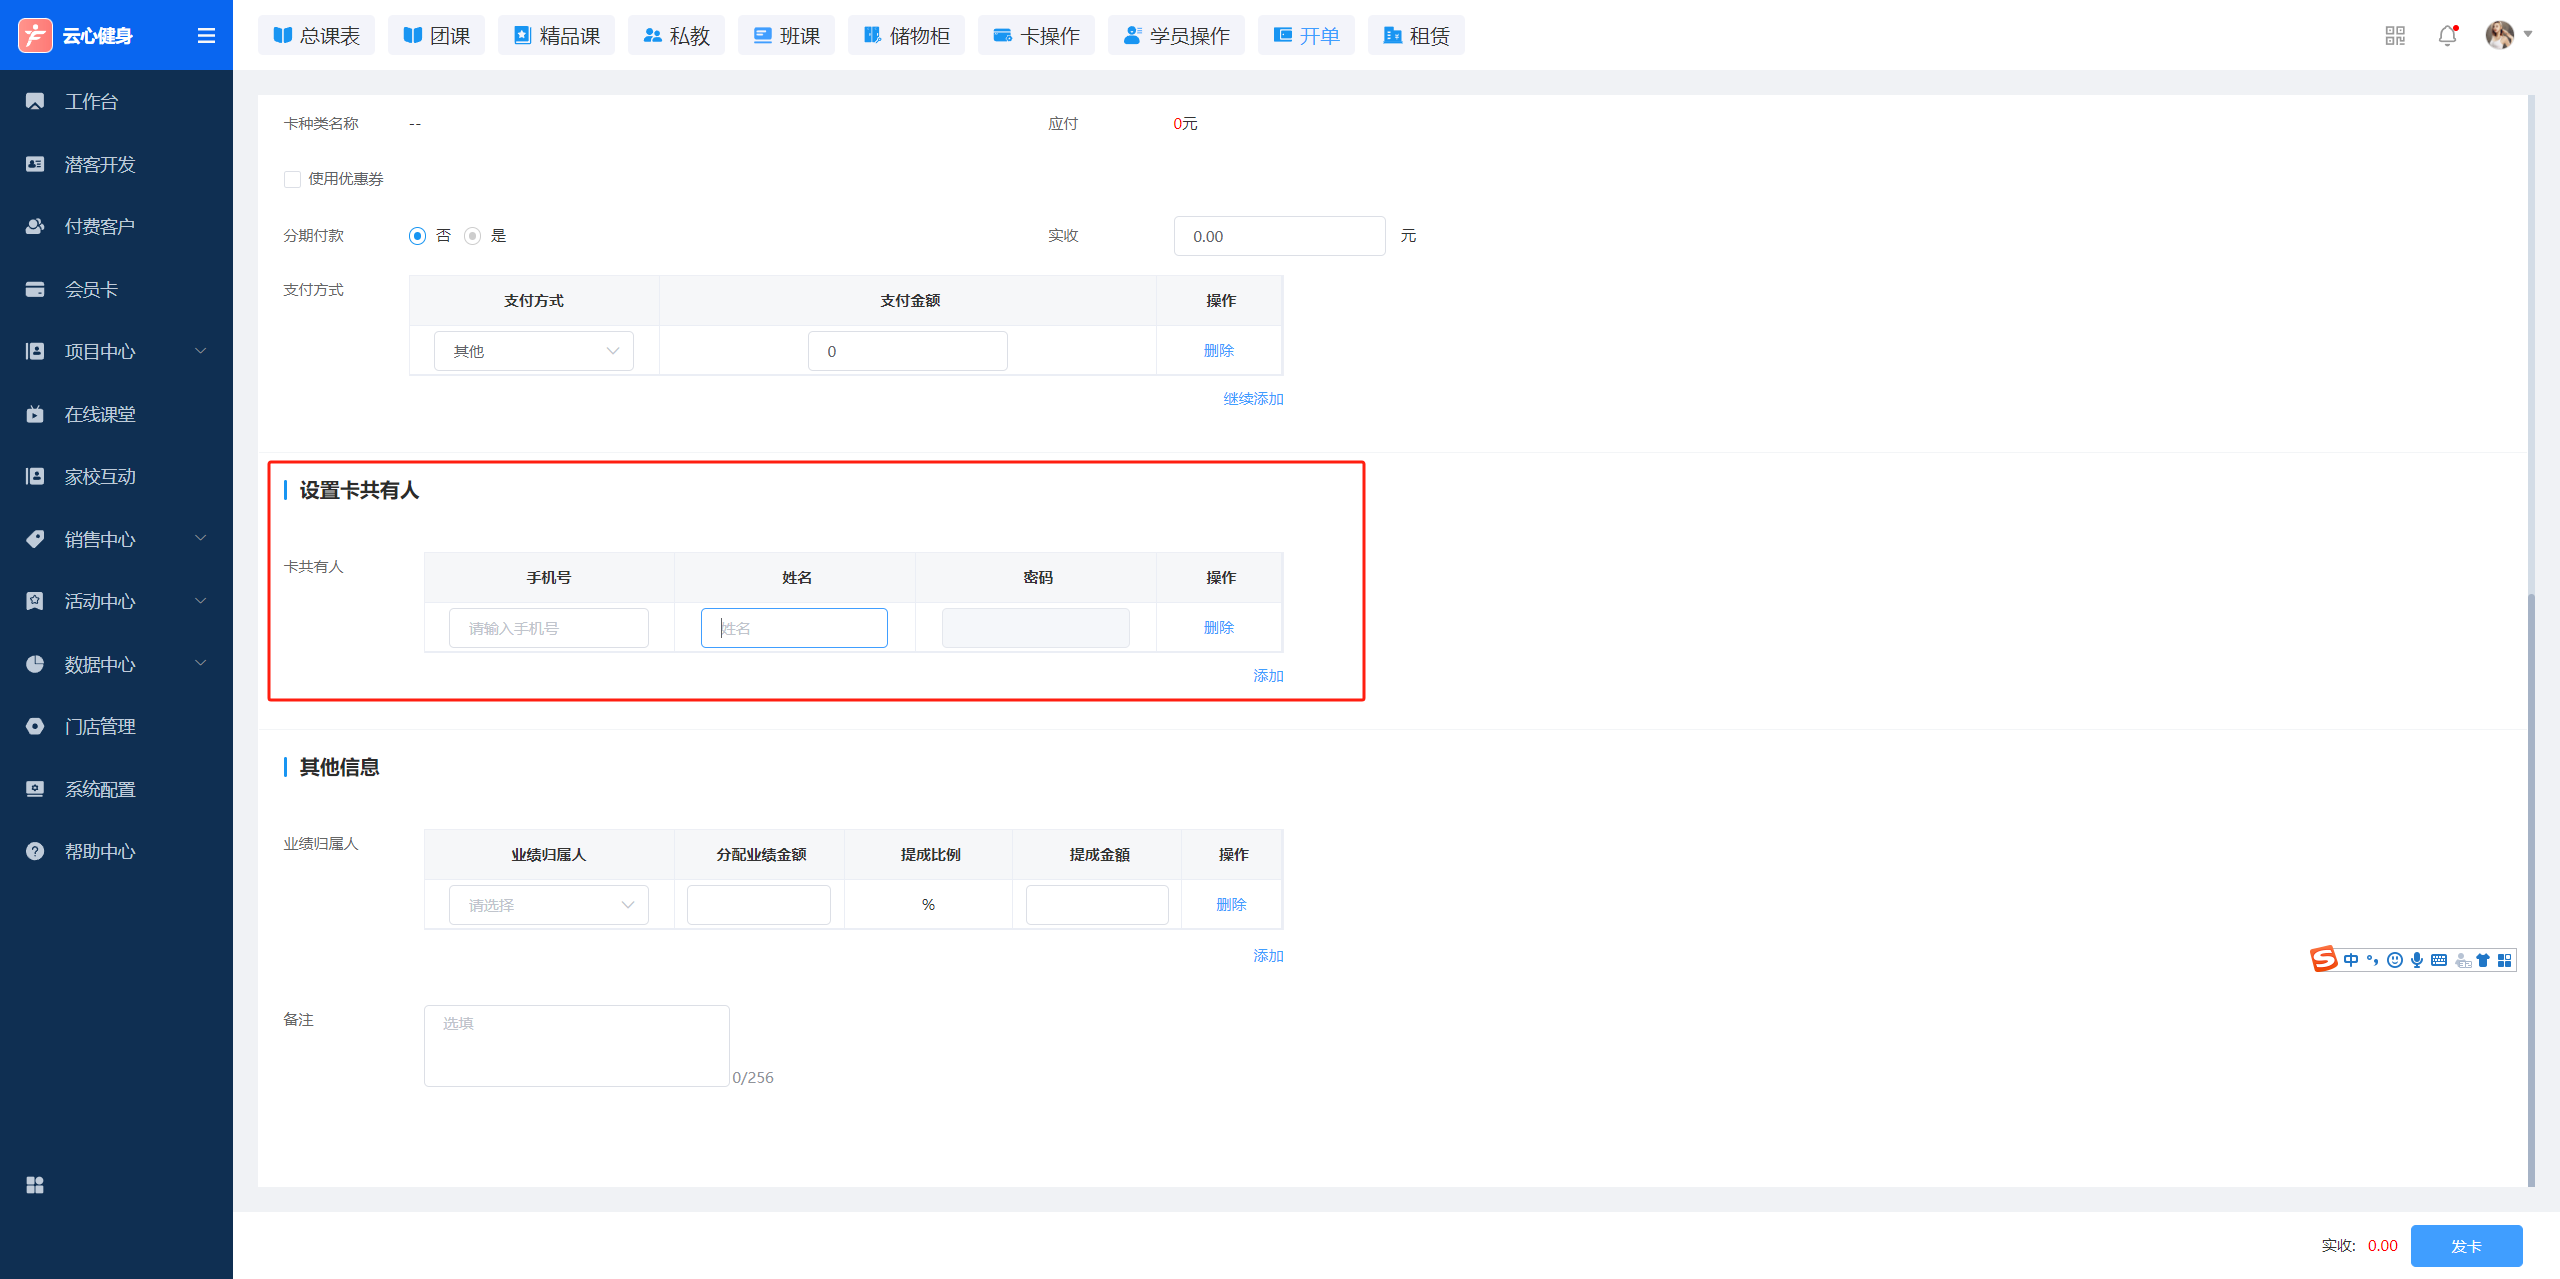Viewport: 2560px width, 1279px height.
Task: Click the 发卡 submit button
Action: click(2466, 1246)
